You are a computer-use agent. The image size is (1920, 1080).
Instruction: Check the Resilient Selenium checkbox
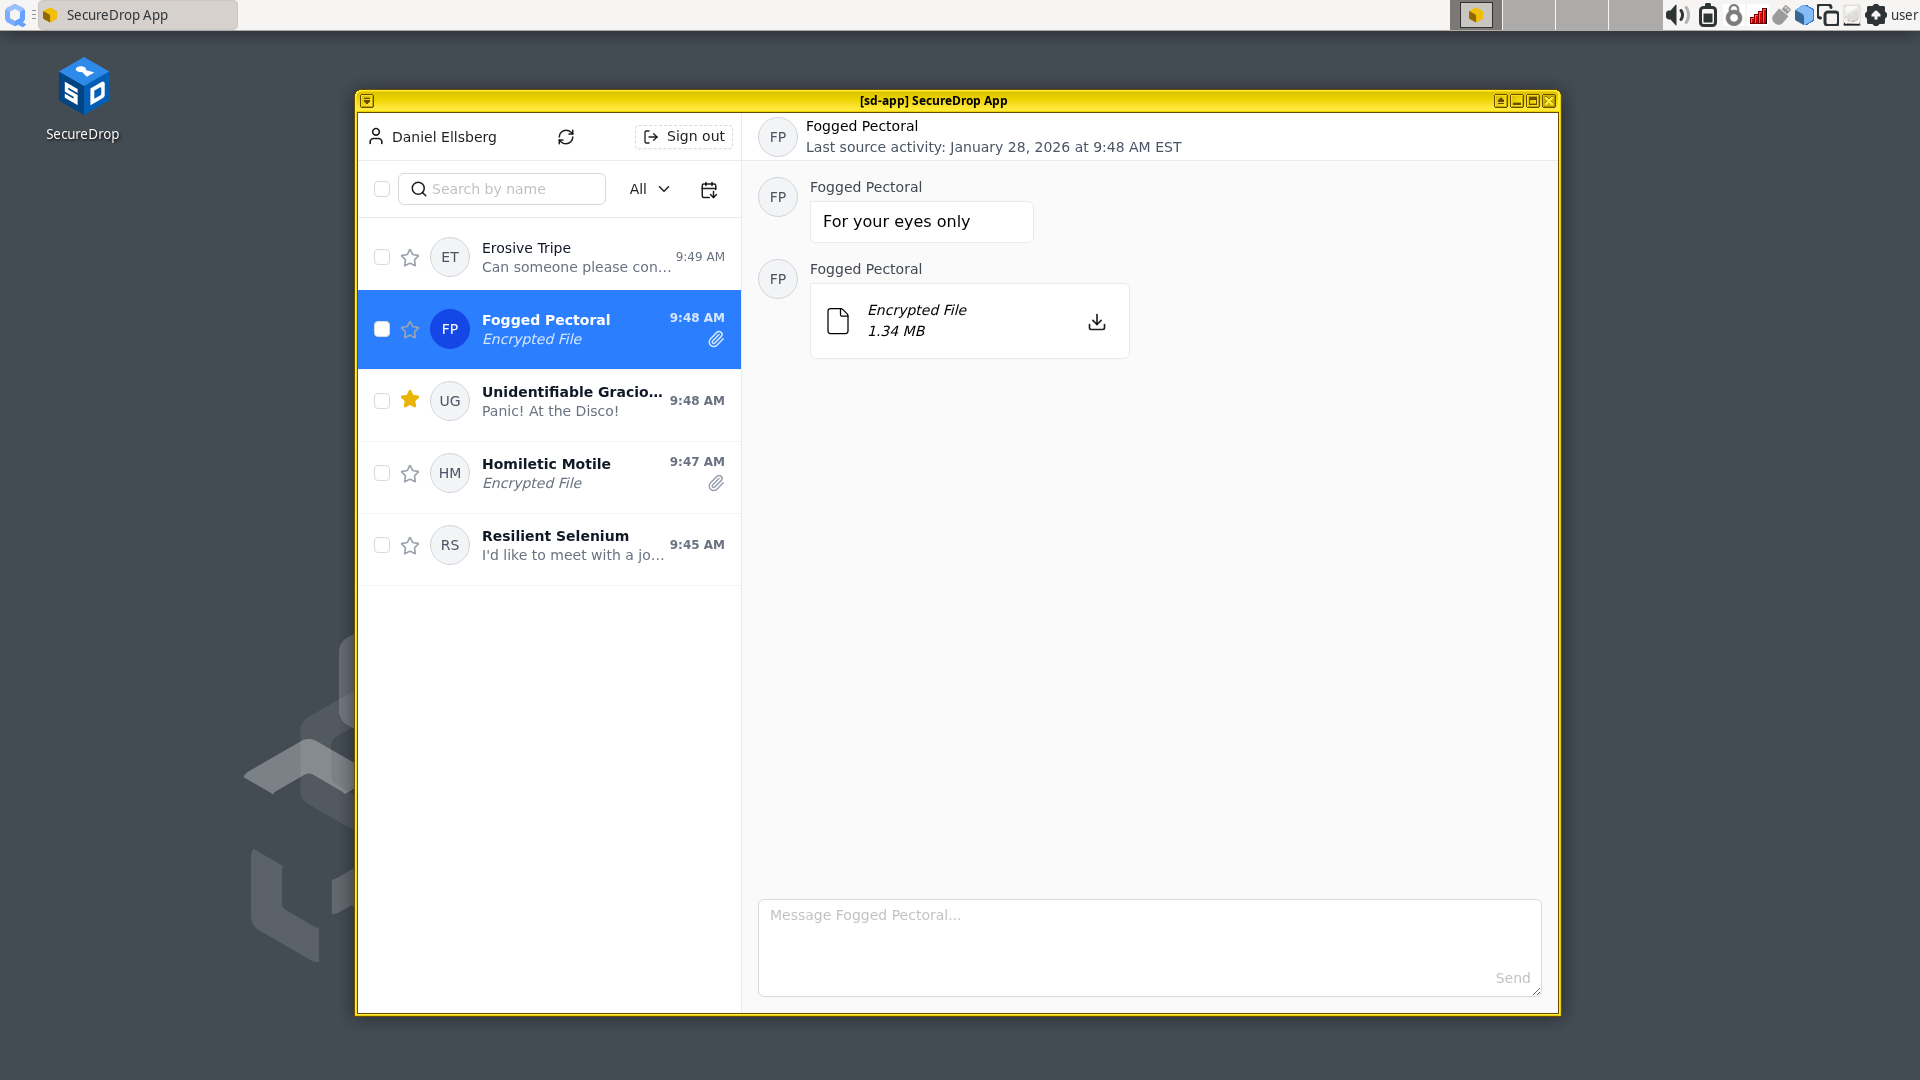(x=382, y=545)
